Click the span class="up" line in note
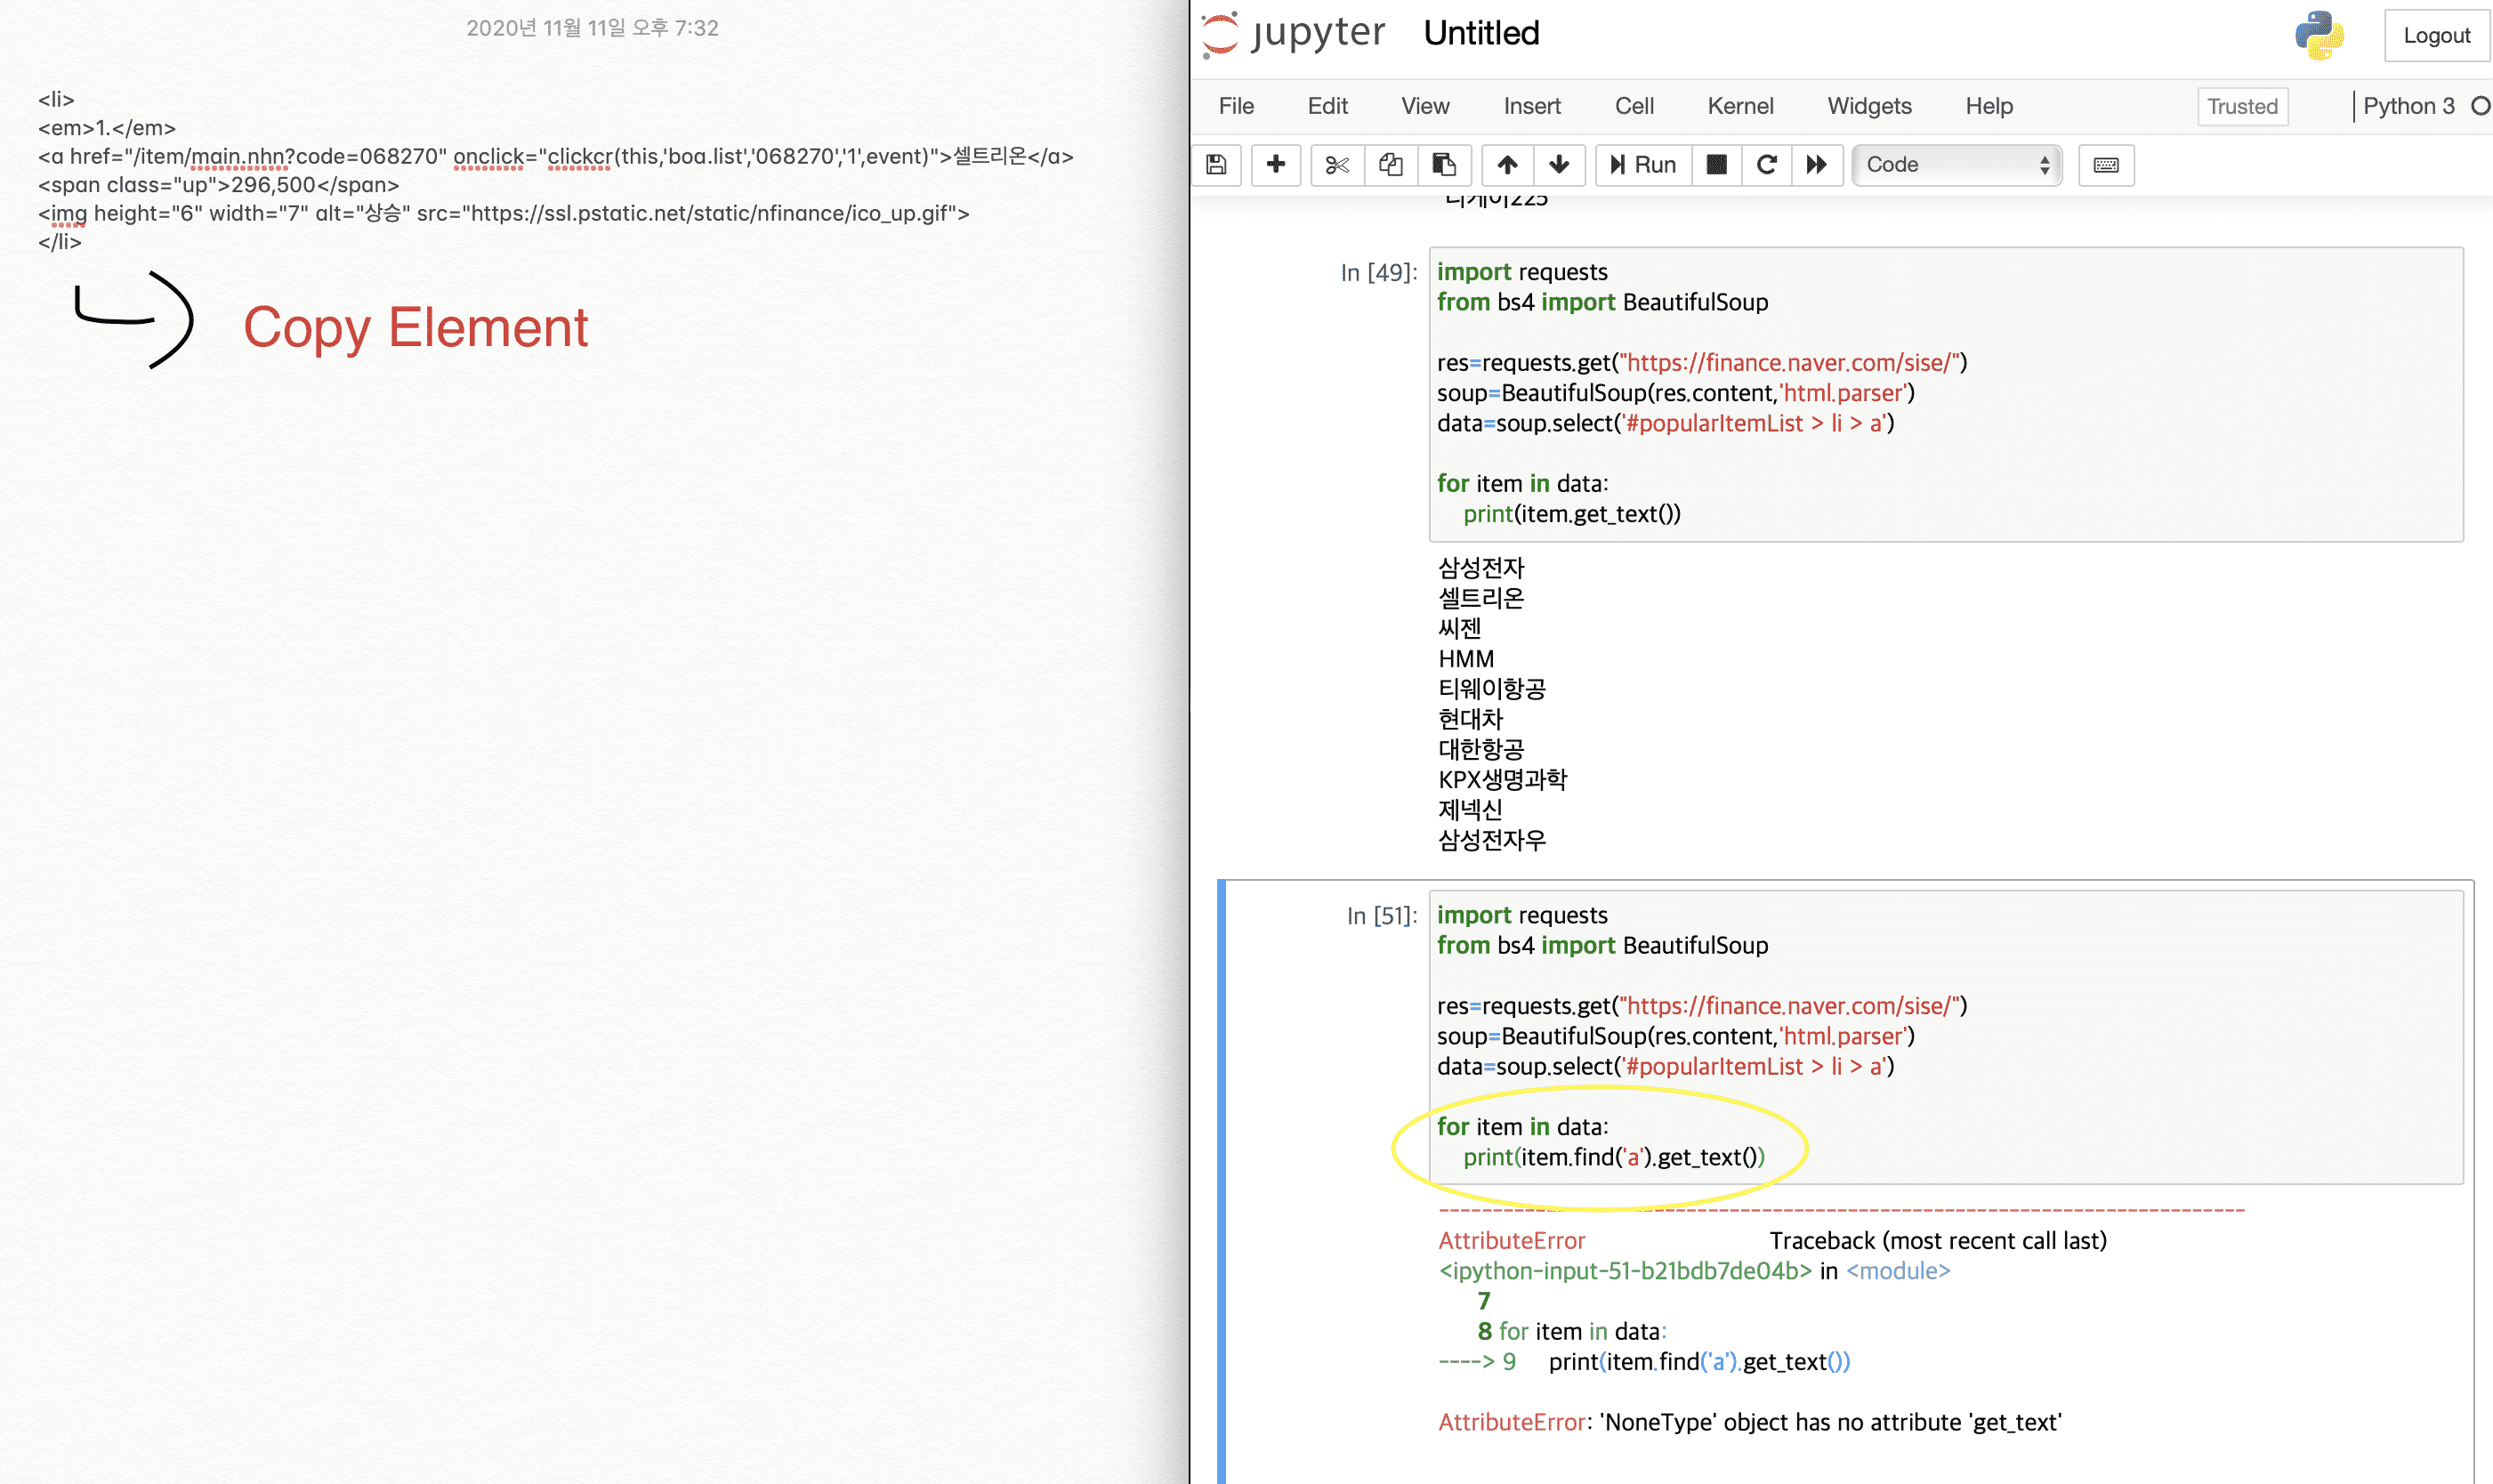Image resolution: width=2493 pixels, height=1484 pixels. (218, 185)
